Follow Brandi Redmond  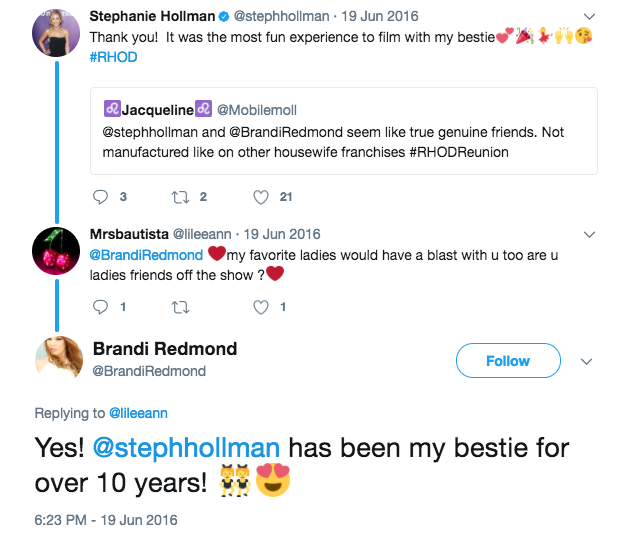click(507, 361)
